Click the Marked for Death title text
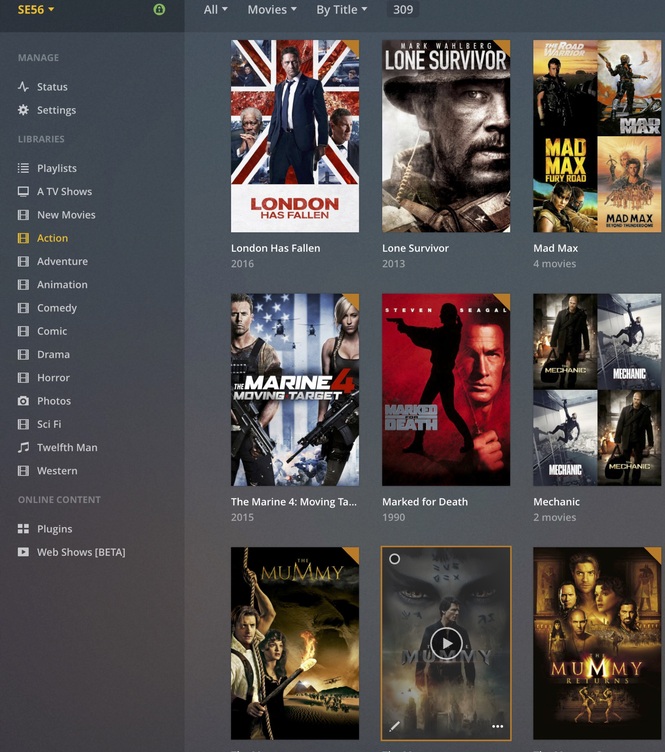 click(425, 502)
